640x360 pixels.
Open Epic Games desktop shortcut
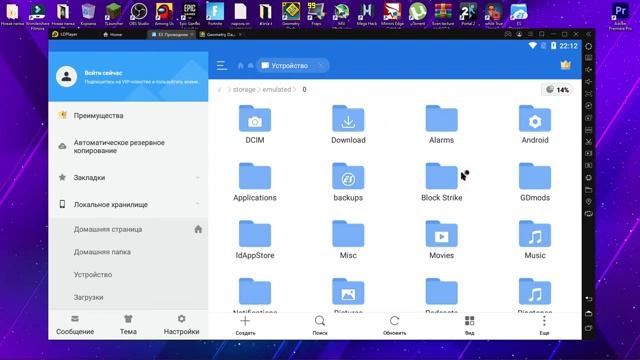(x=189, y=14)
